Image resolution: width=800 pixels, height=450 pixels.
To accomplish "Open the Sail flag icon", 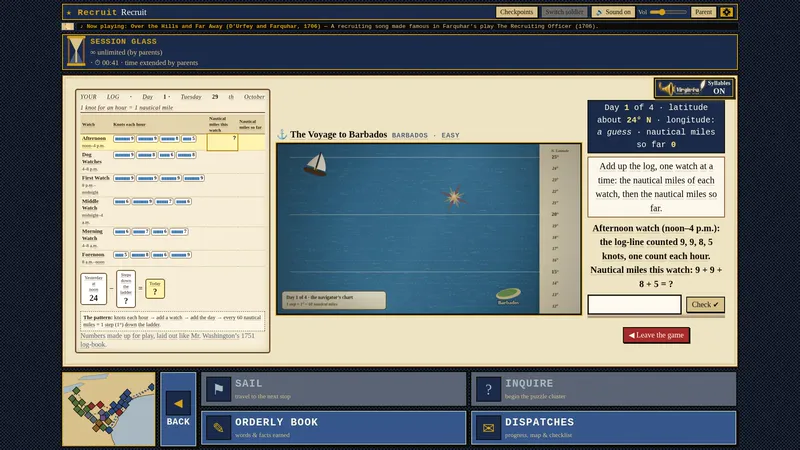I will (218, 389).
